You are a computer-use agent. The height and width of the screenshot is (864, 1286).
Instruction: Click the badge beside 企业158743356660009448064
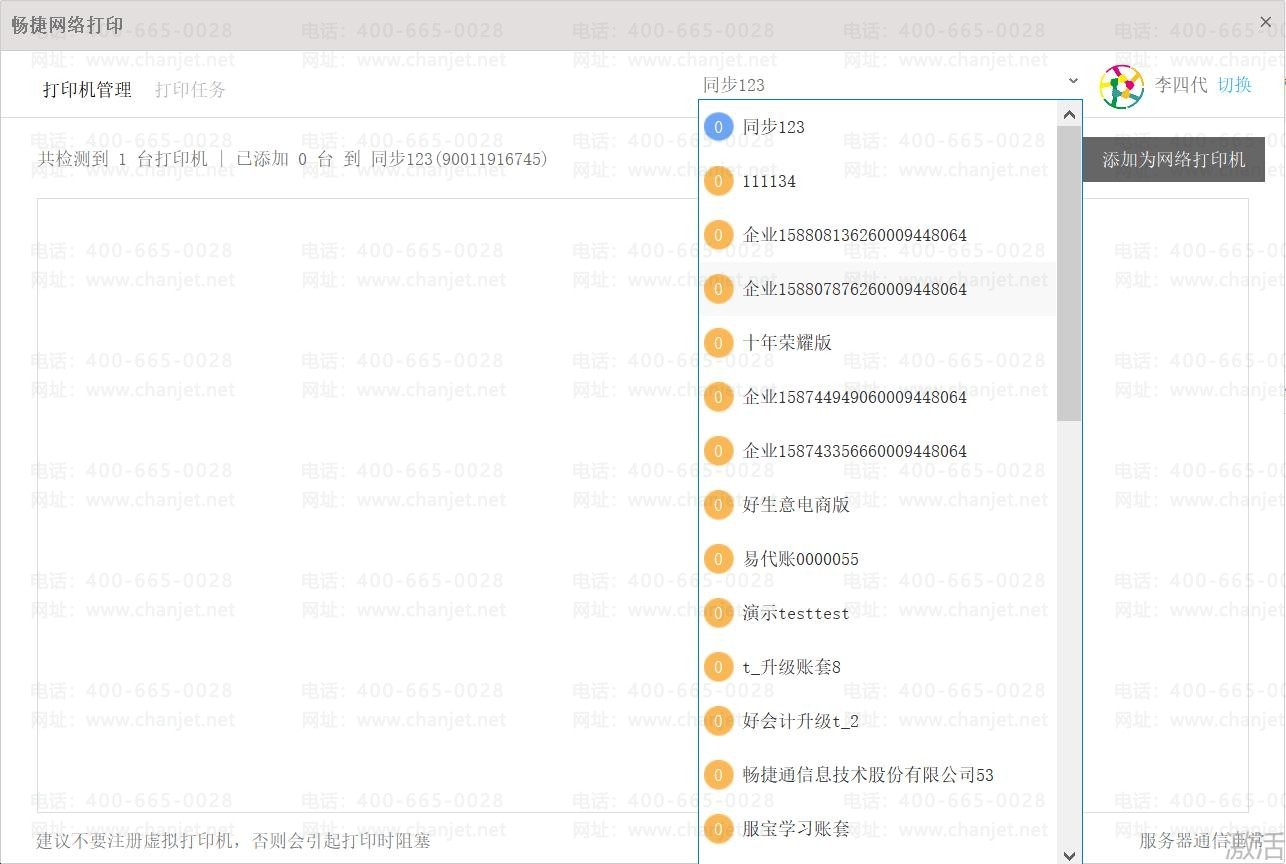(x=718, y=451)
